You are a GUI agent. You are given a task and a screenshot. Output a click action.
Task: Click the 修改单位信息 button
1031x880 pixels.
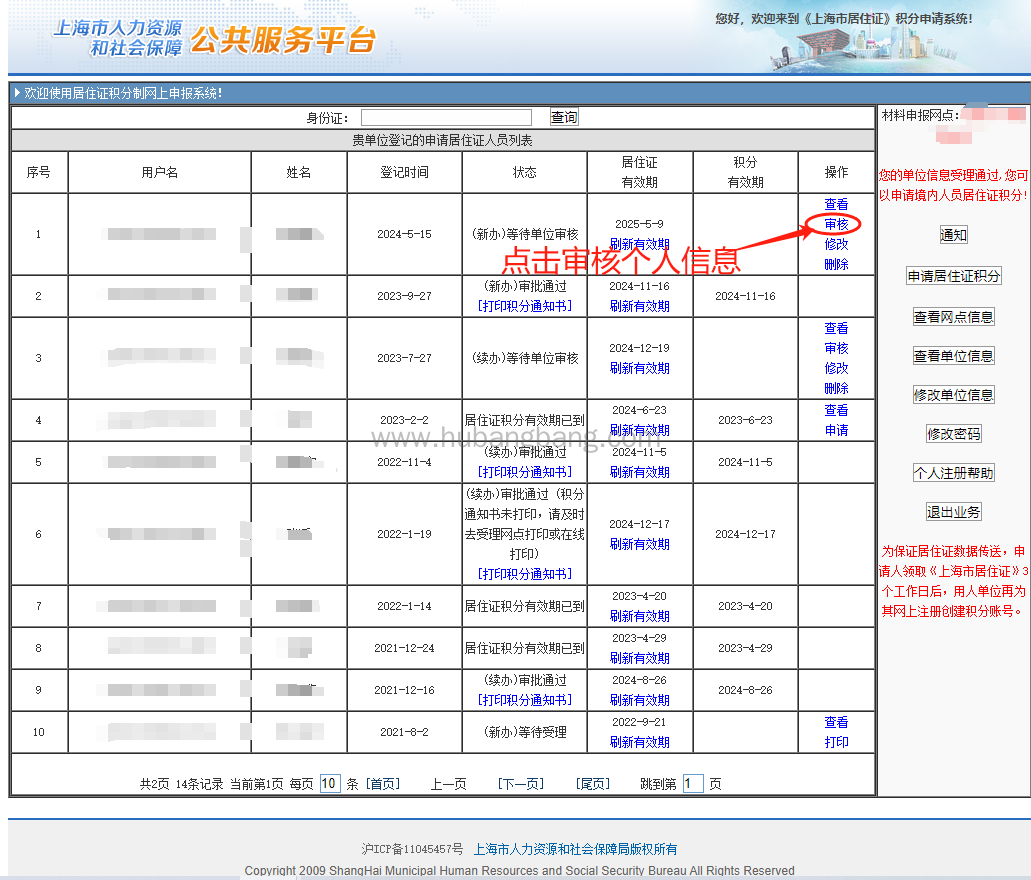coord(953,394)
